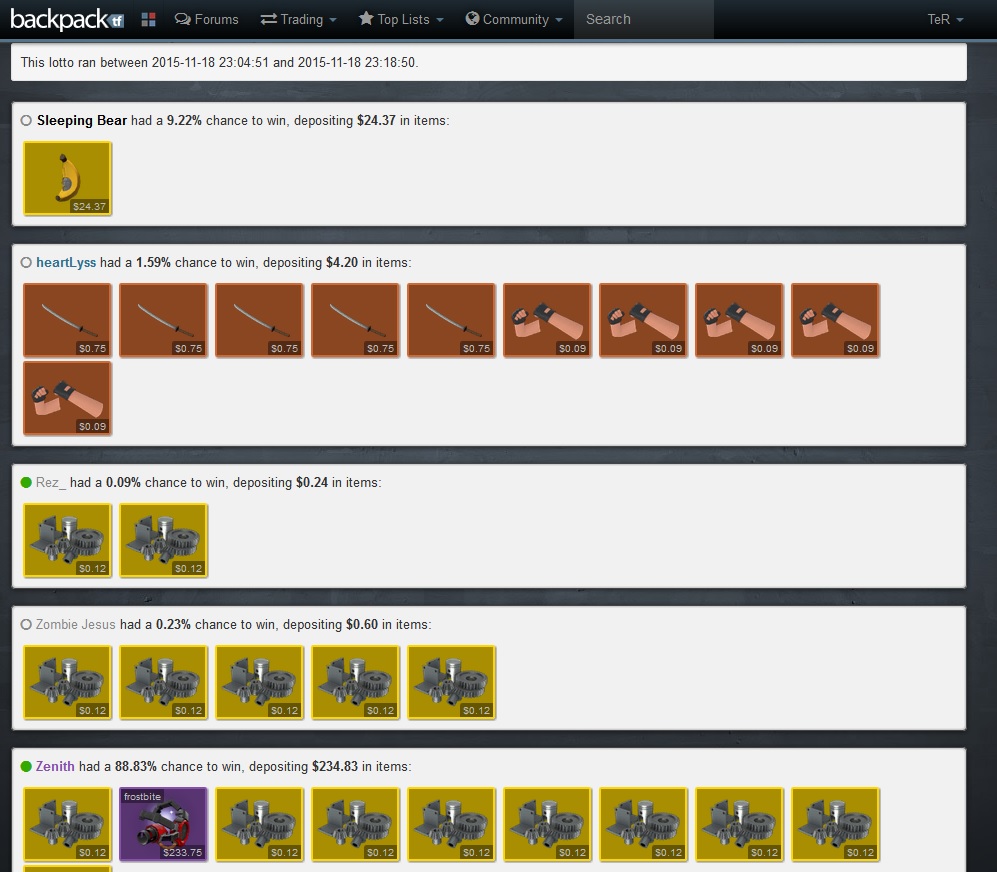Click Zenith's first scrap metal item
This screenshot has width=997, height=872.
click(67, 824)
